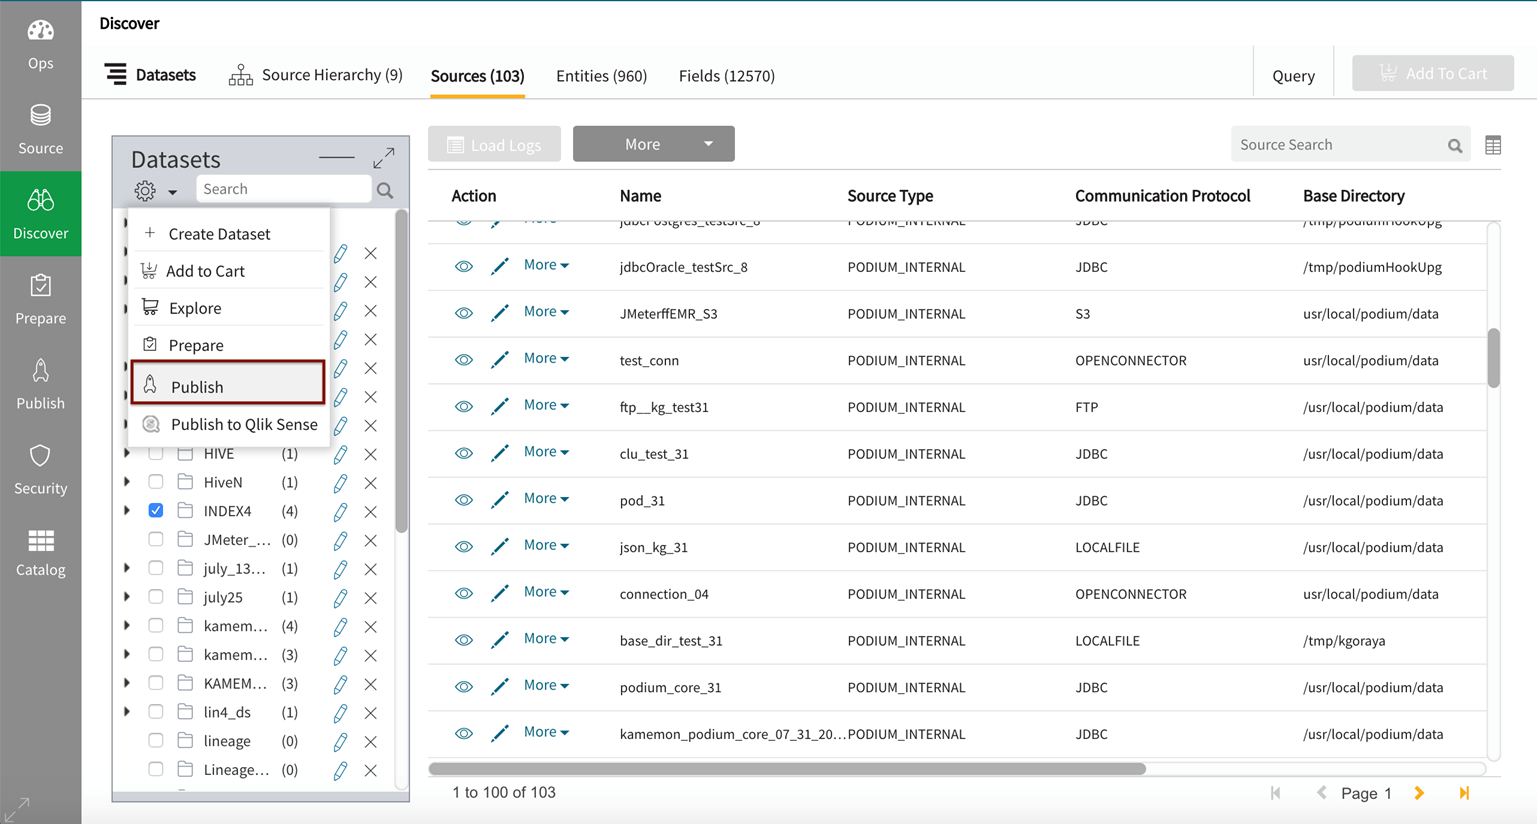This screenshot has width=1537, height=824.
Task: Click the Ops dashboard icon
Action: click(40, 44)
